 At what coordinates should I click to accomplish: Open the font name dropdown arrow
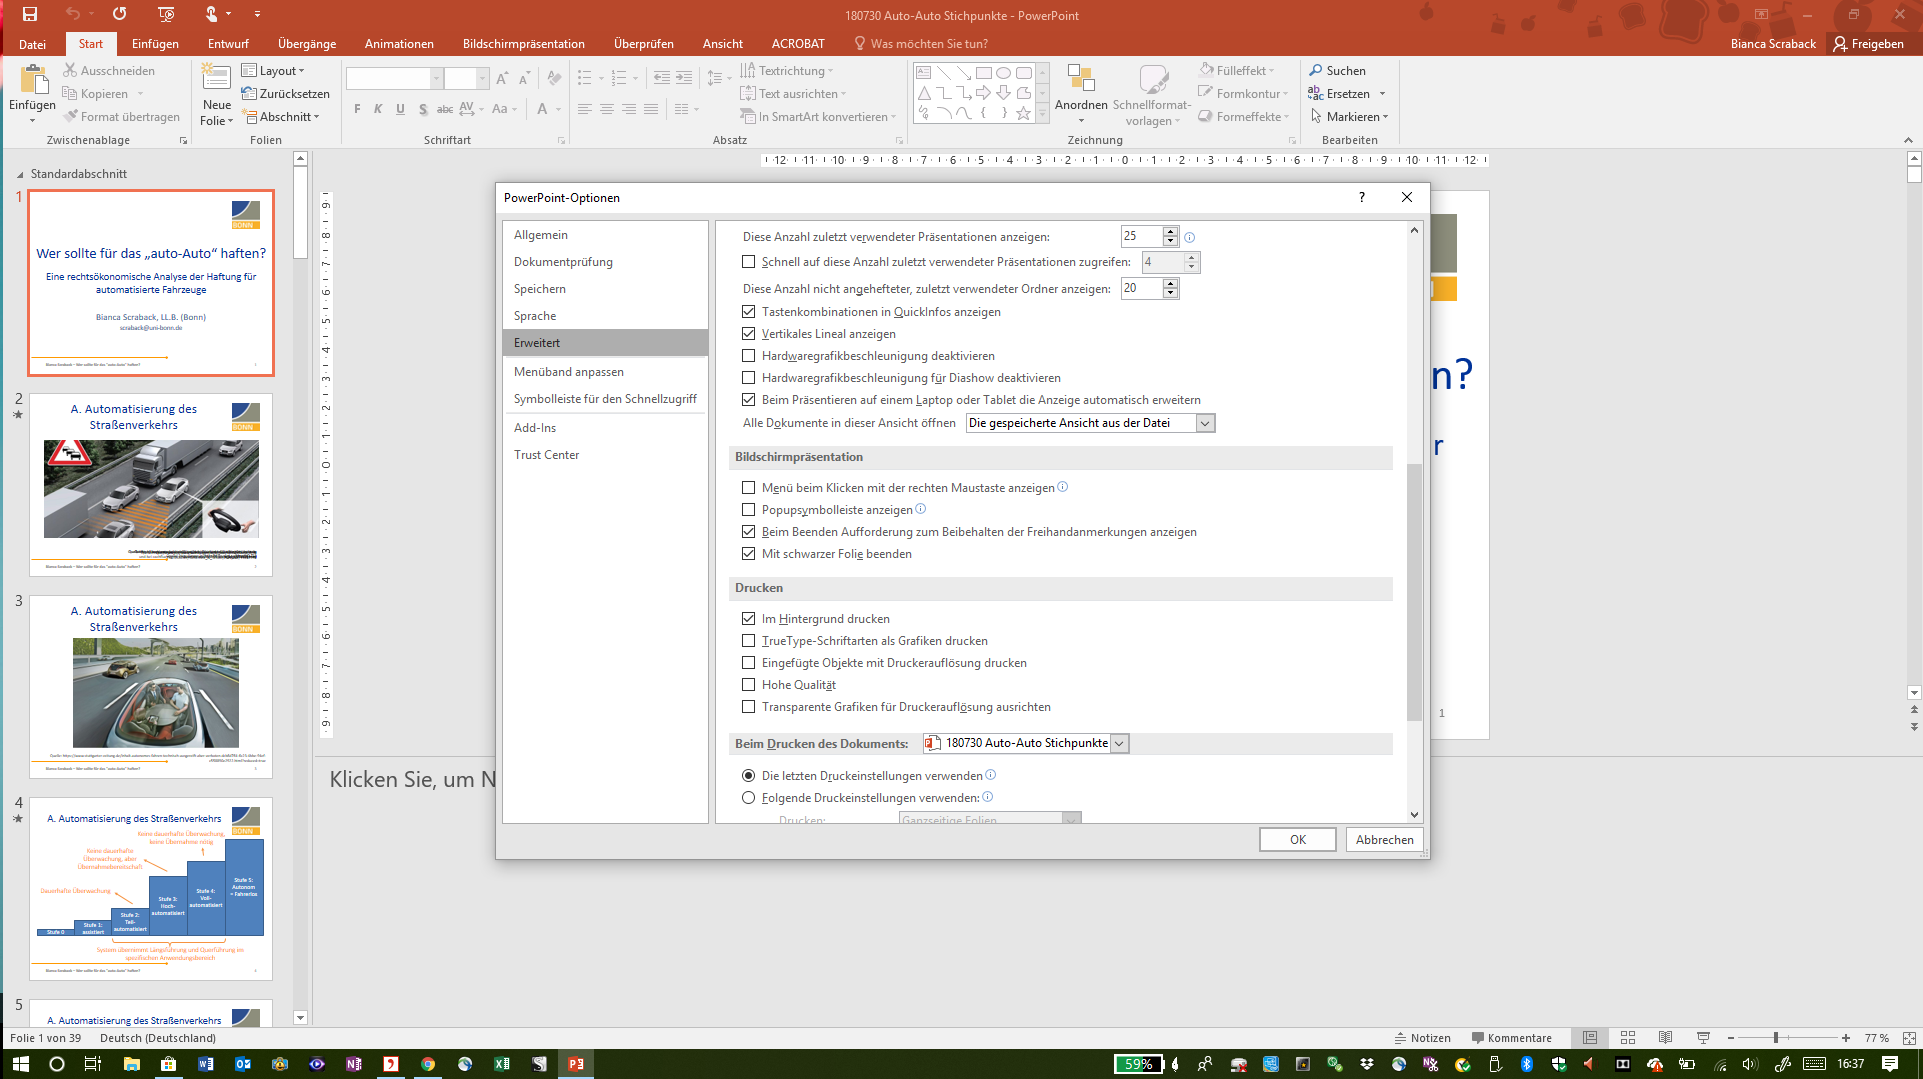point(436,78)
